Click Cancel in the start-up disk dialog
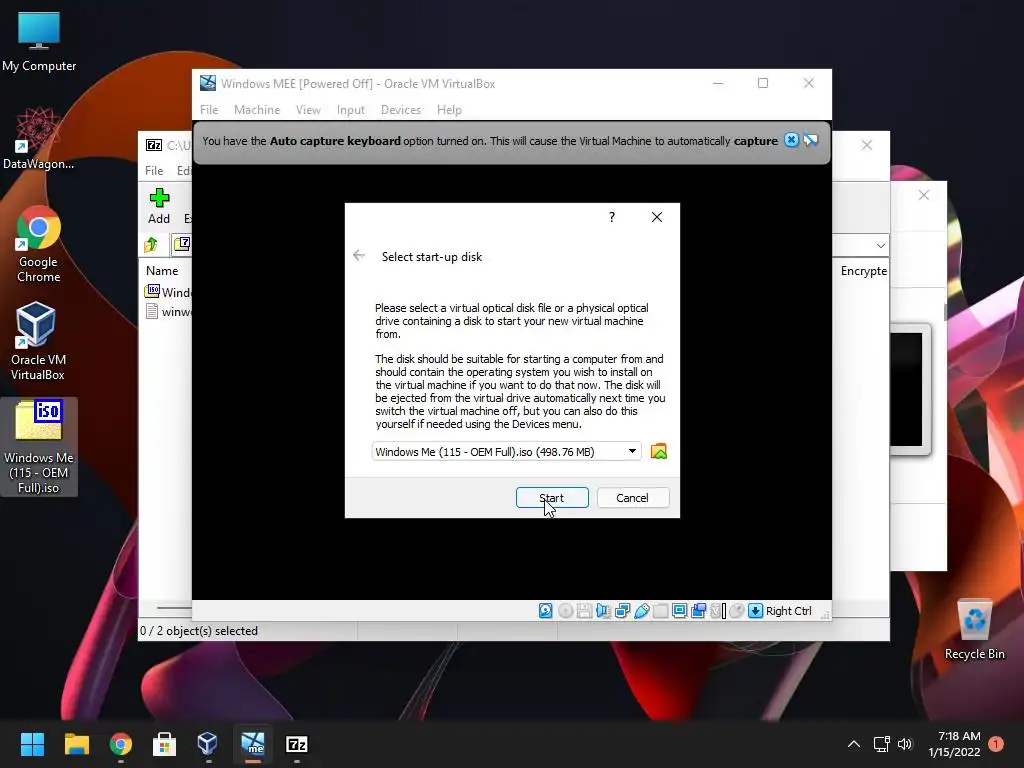 tap(632, 498)
